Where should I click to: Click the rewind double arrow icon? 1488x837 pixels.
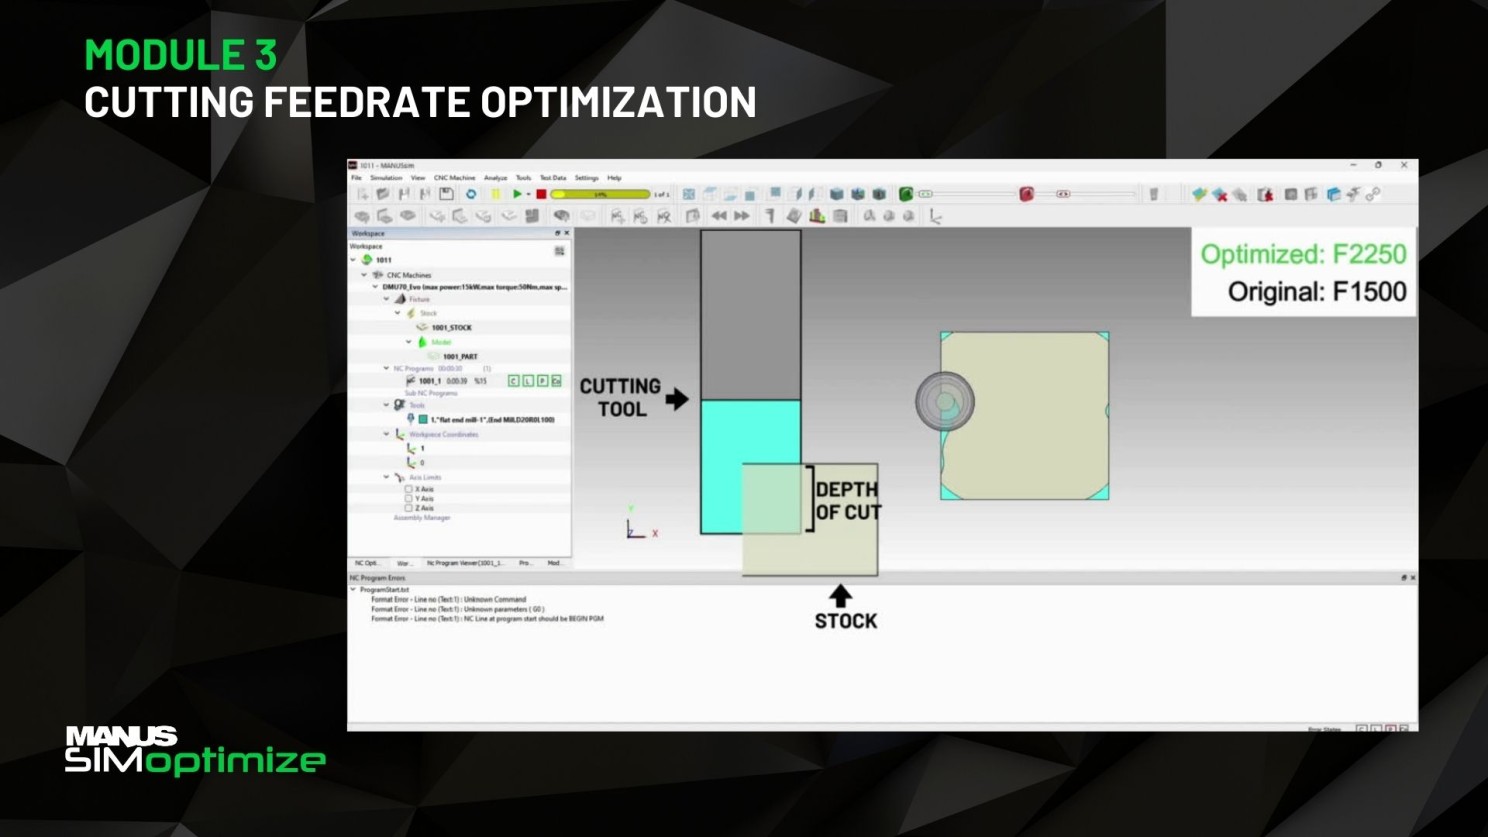click(718, 216)
